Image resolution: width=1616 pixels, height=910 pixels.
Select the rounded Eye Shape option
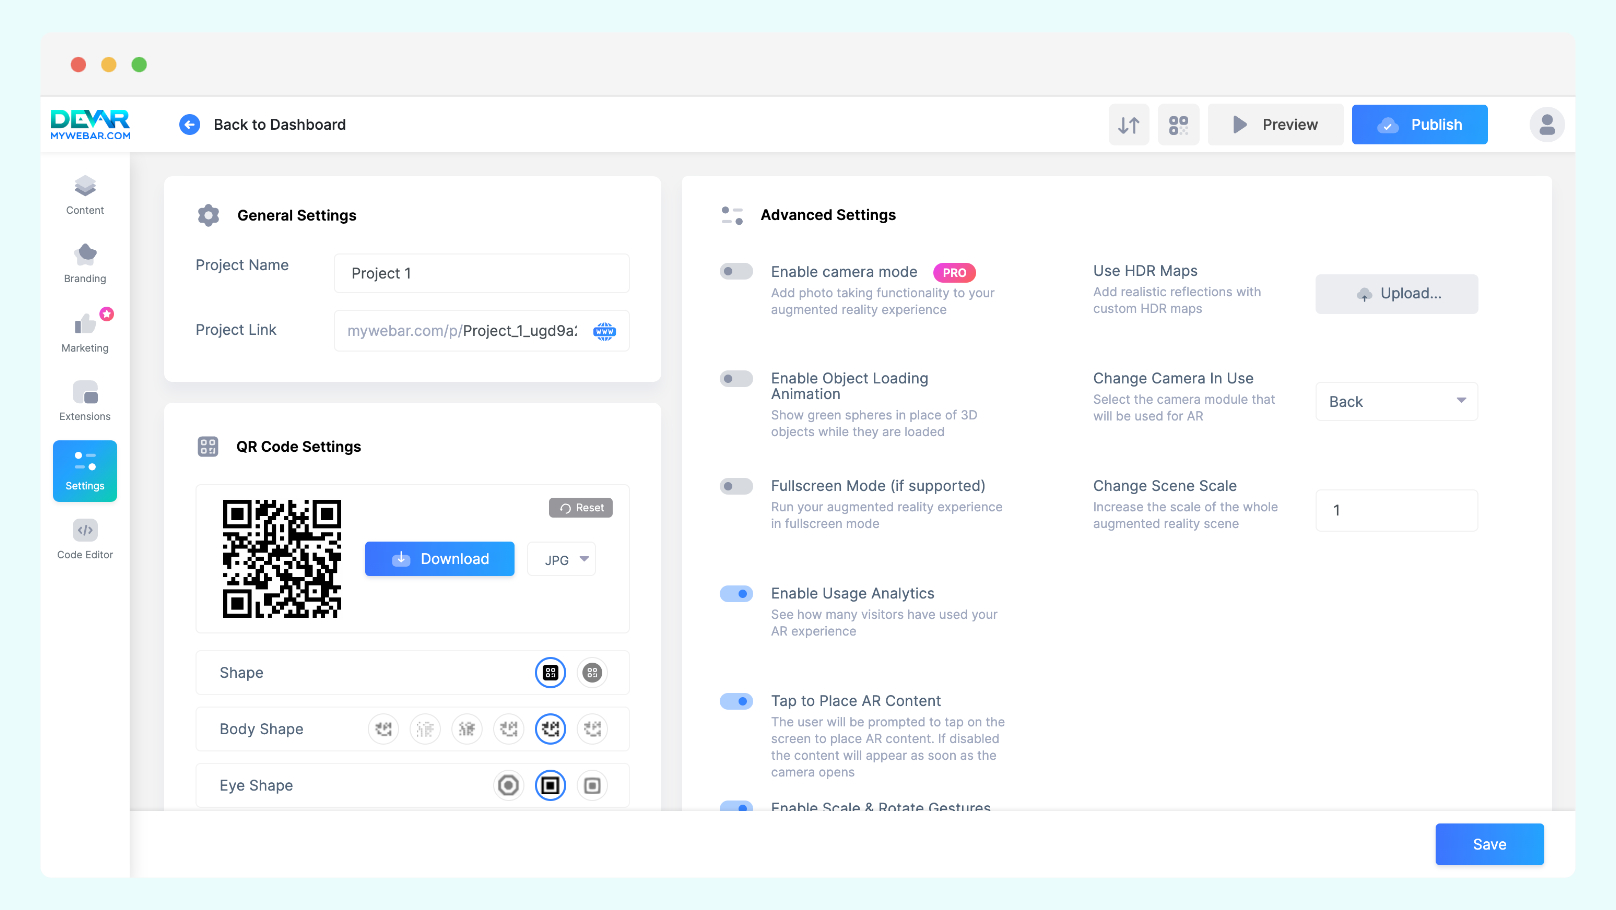(x=592, y=785)
